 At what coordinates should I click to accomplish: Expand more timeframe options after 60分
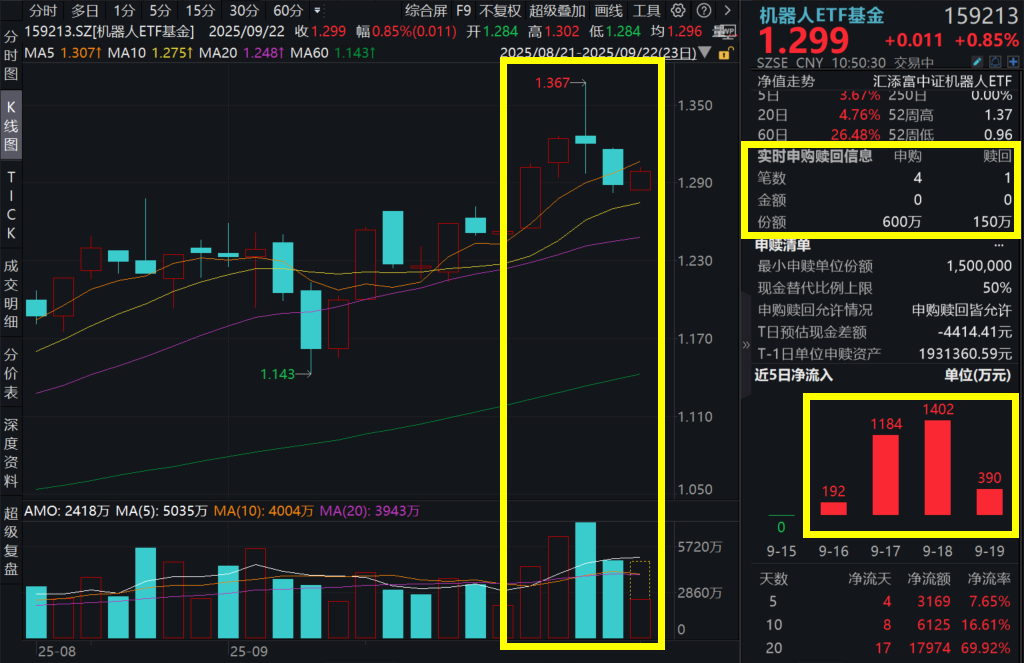316,11
